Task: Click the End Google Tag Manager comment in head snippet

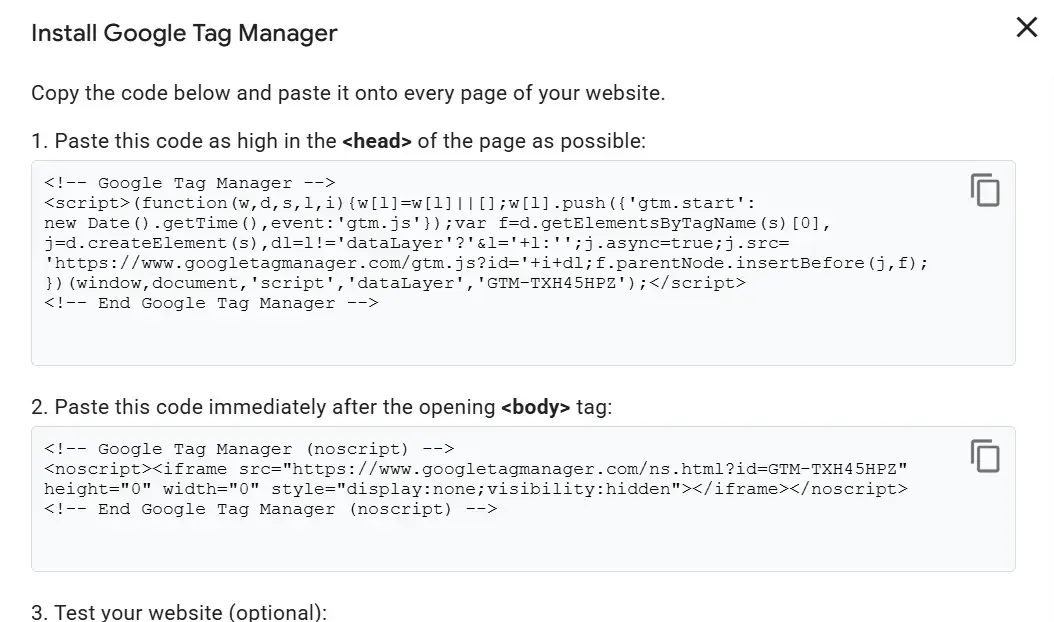Action: pyautogui.click(x=211, y=303)
